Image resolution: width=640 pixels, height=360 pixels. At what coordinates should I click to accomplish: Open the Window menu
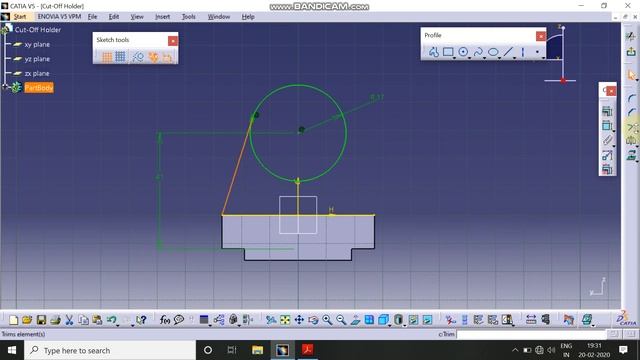click(x=219, y=17)
